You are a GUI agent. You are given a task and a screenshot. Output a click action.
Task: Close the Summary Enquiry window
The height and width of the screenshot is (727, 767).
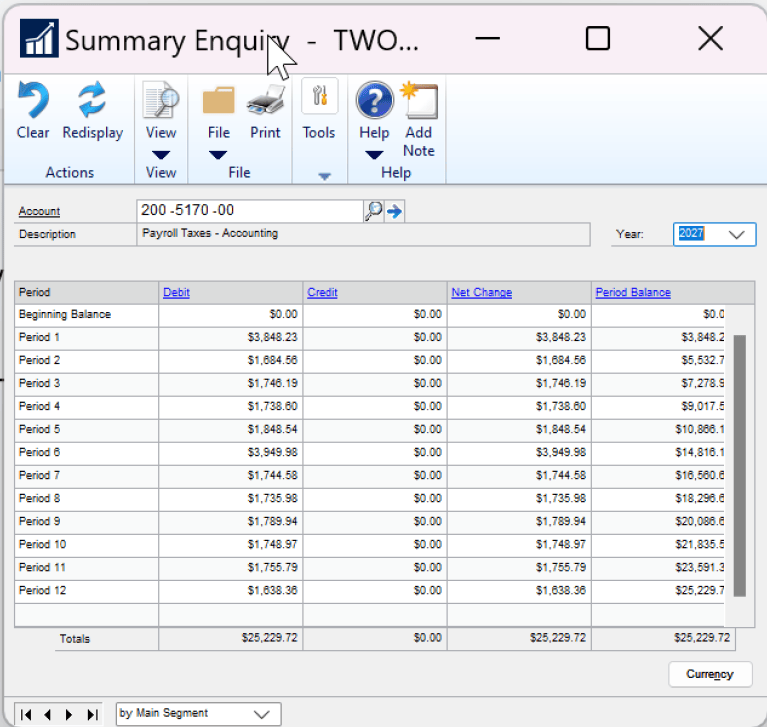(x=710, y=38)
